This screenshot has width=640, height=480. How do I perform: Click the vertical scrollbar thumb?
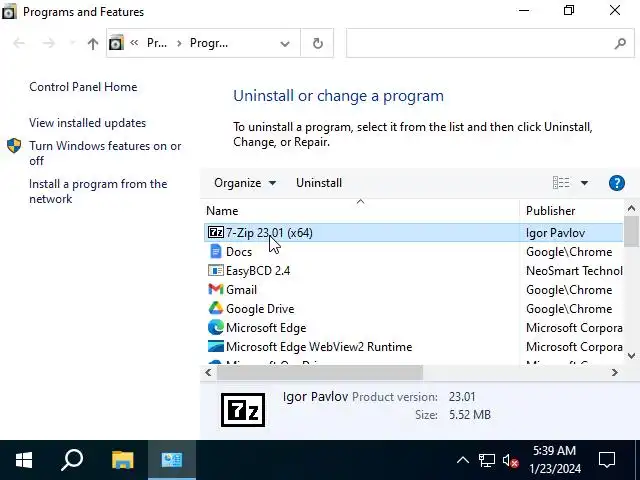[631, 231]
